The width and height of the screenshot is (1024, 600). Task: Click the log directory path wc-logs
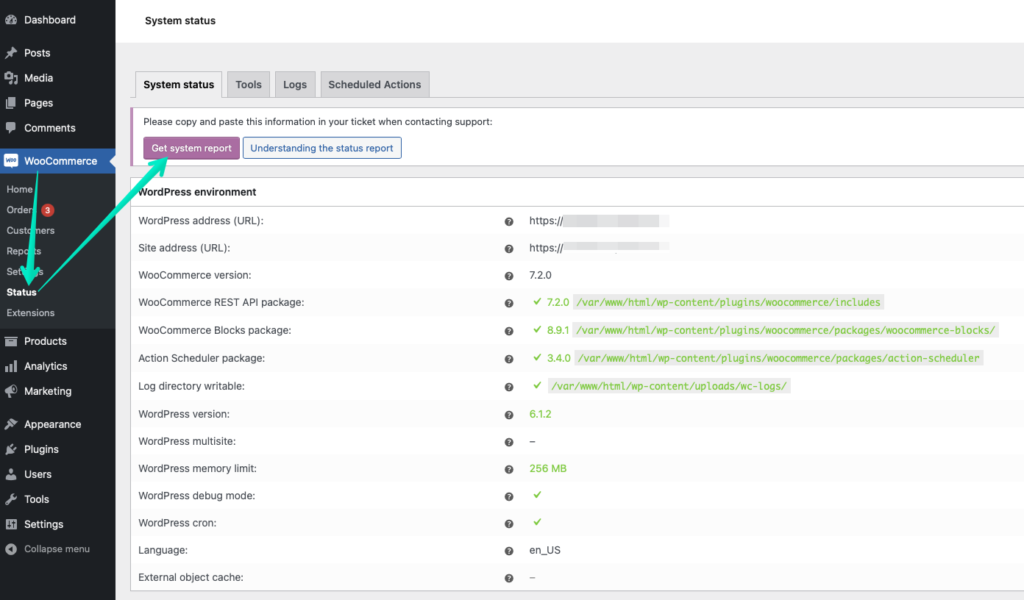[669, 387]
